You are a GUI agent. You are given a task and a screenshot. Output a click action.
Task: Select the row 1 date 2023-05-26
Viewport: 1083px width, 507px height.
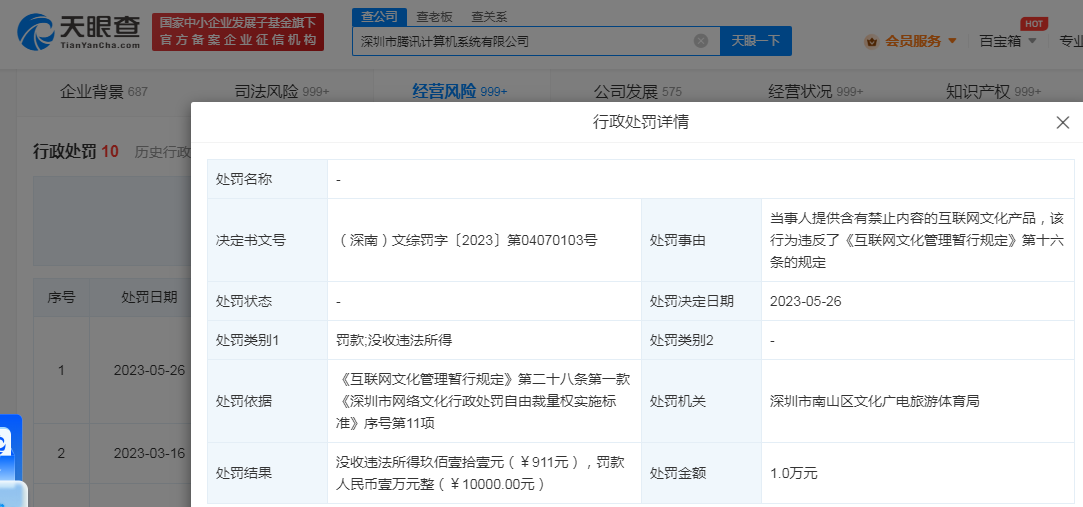[x=149, y=370]
